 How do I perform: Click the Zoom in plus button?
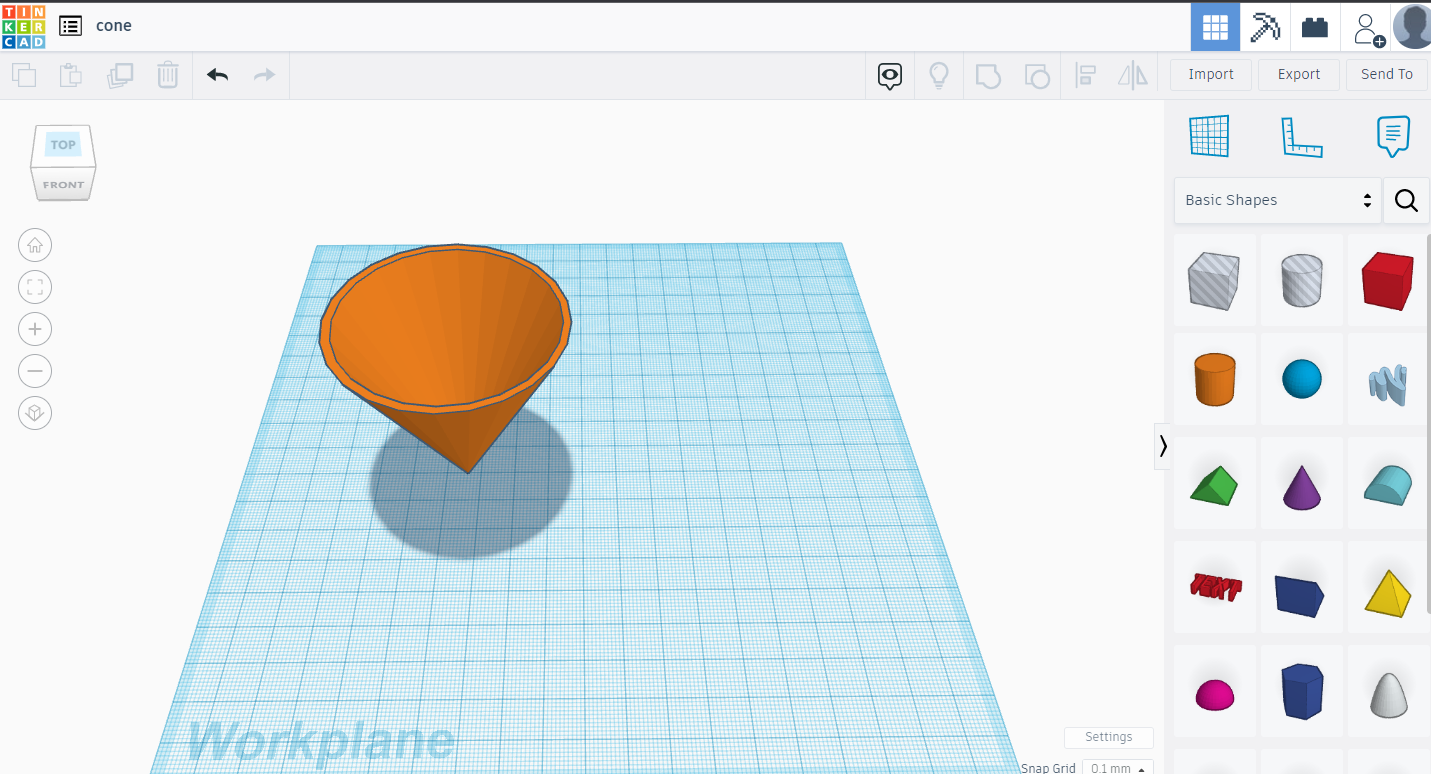click(35, 329)
